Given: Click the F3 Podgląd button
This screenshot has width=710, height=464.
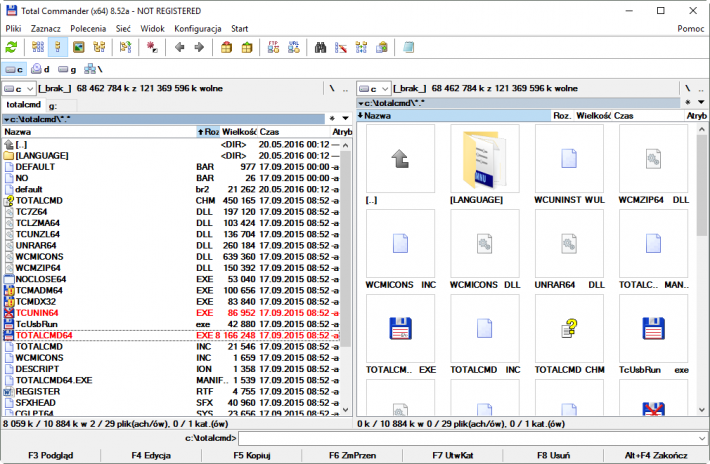Looking at the screenshot, I should pos(51,455).
